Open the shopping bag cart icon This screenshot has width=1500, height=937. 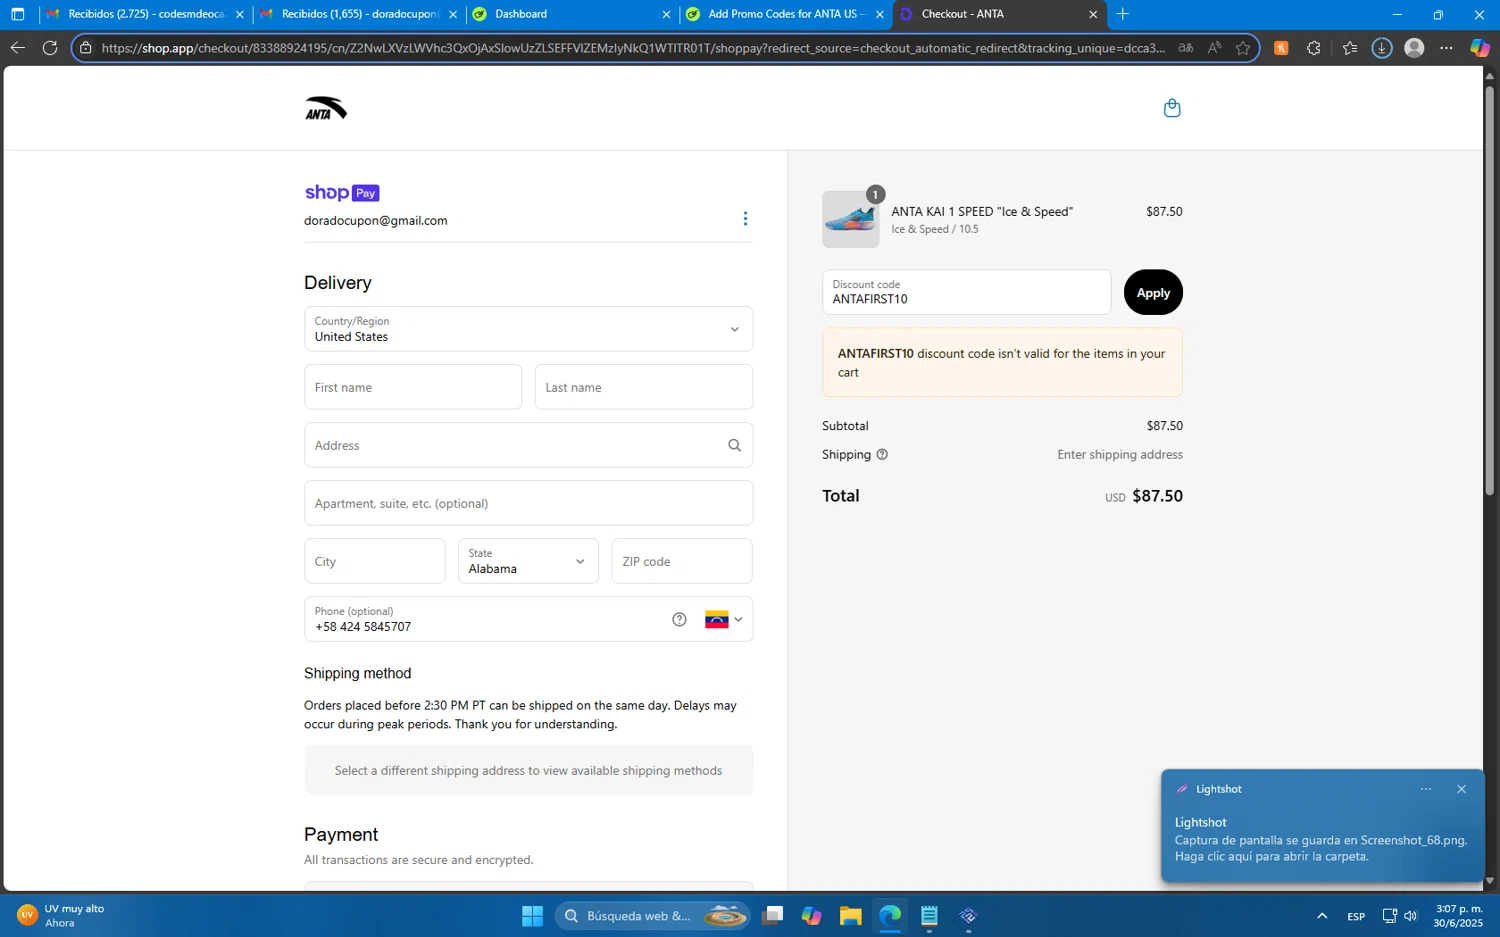click(x=1172, y=108)
